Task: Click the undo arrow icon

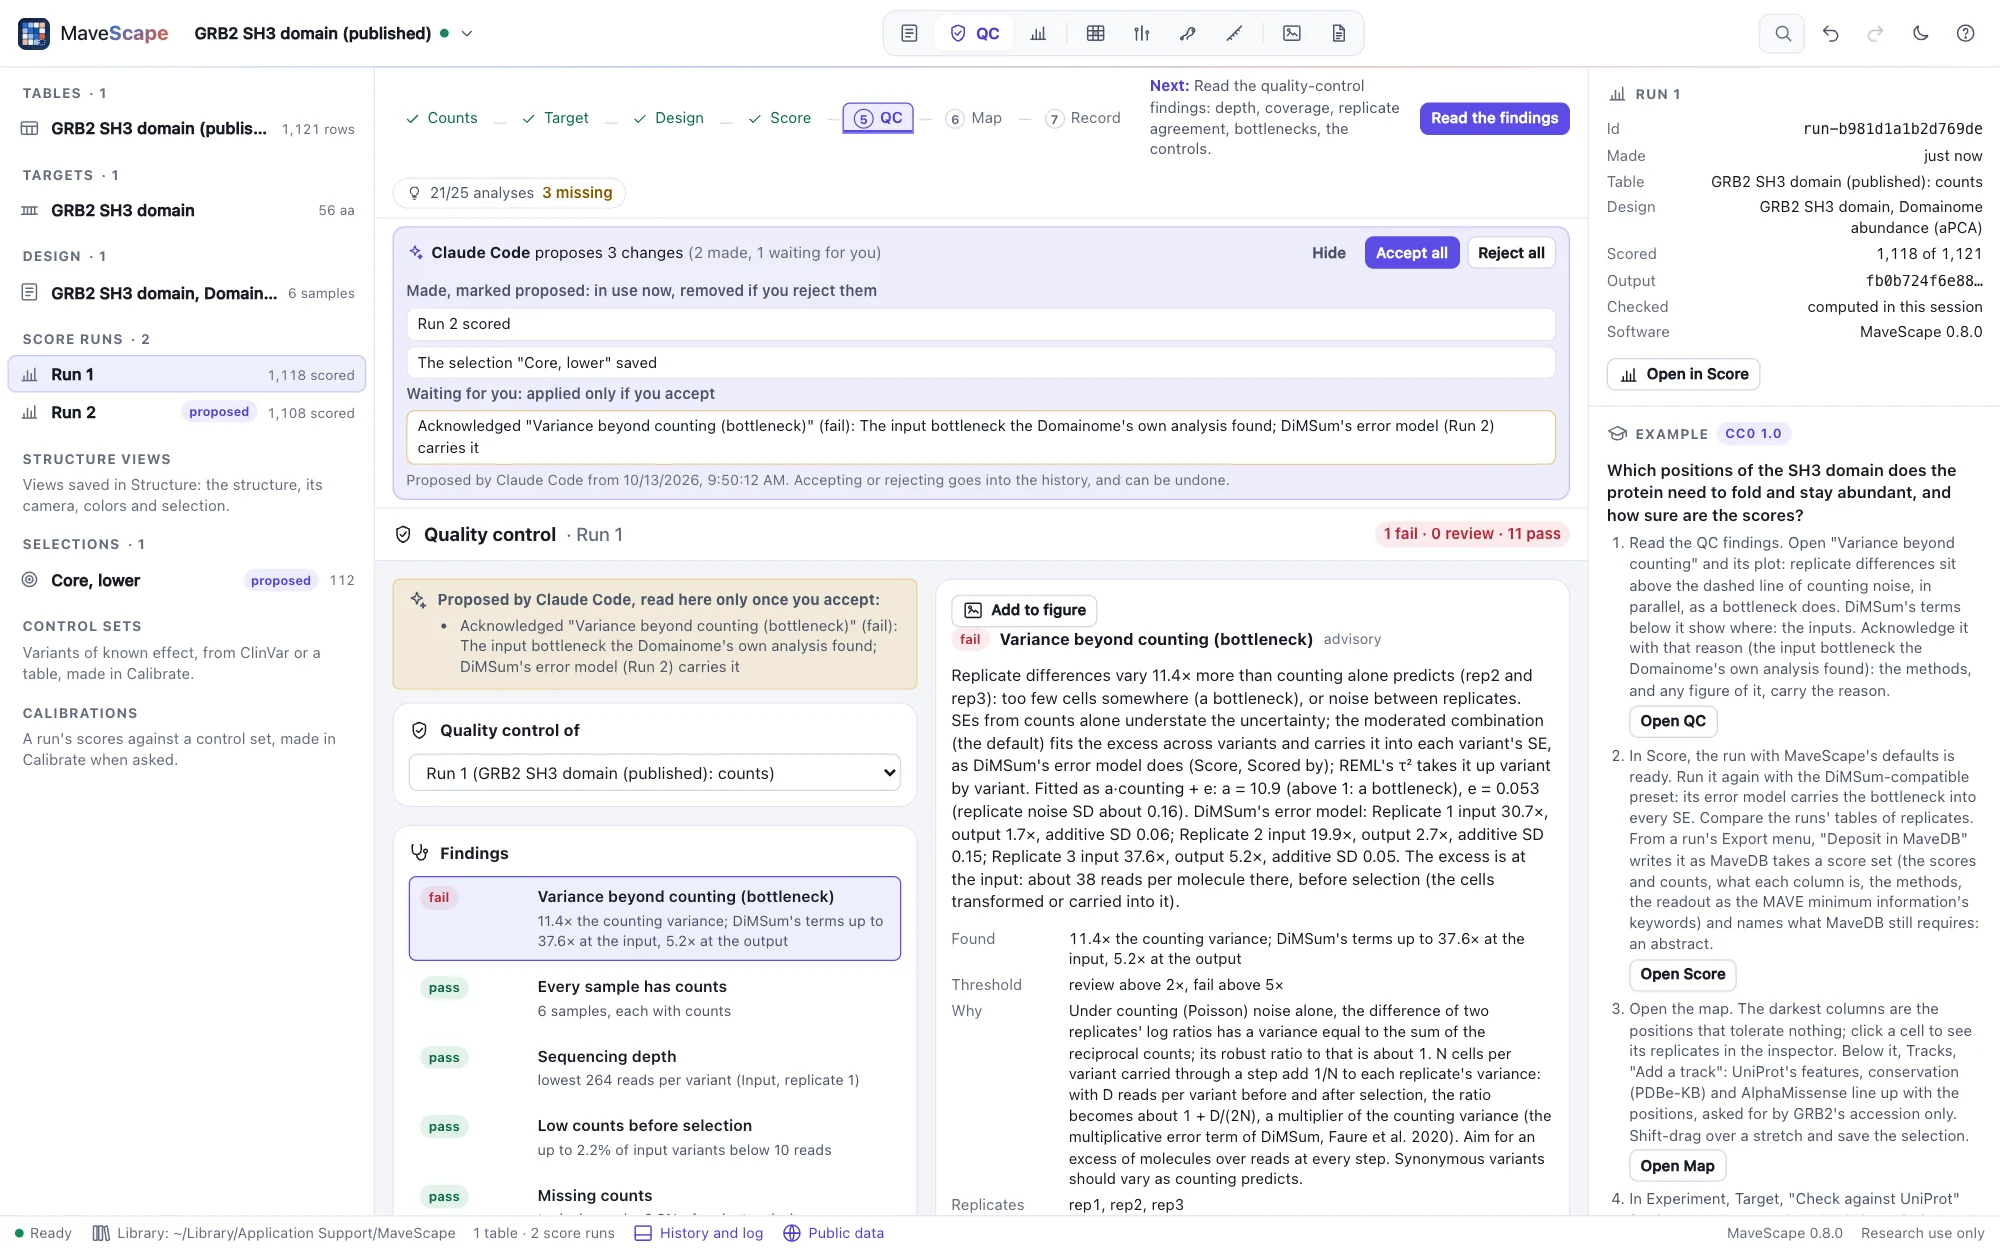Action: (1830, 33)
